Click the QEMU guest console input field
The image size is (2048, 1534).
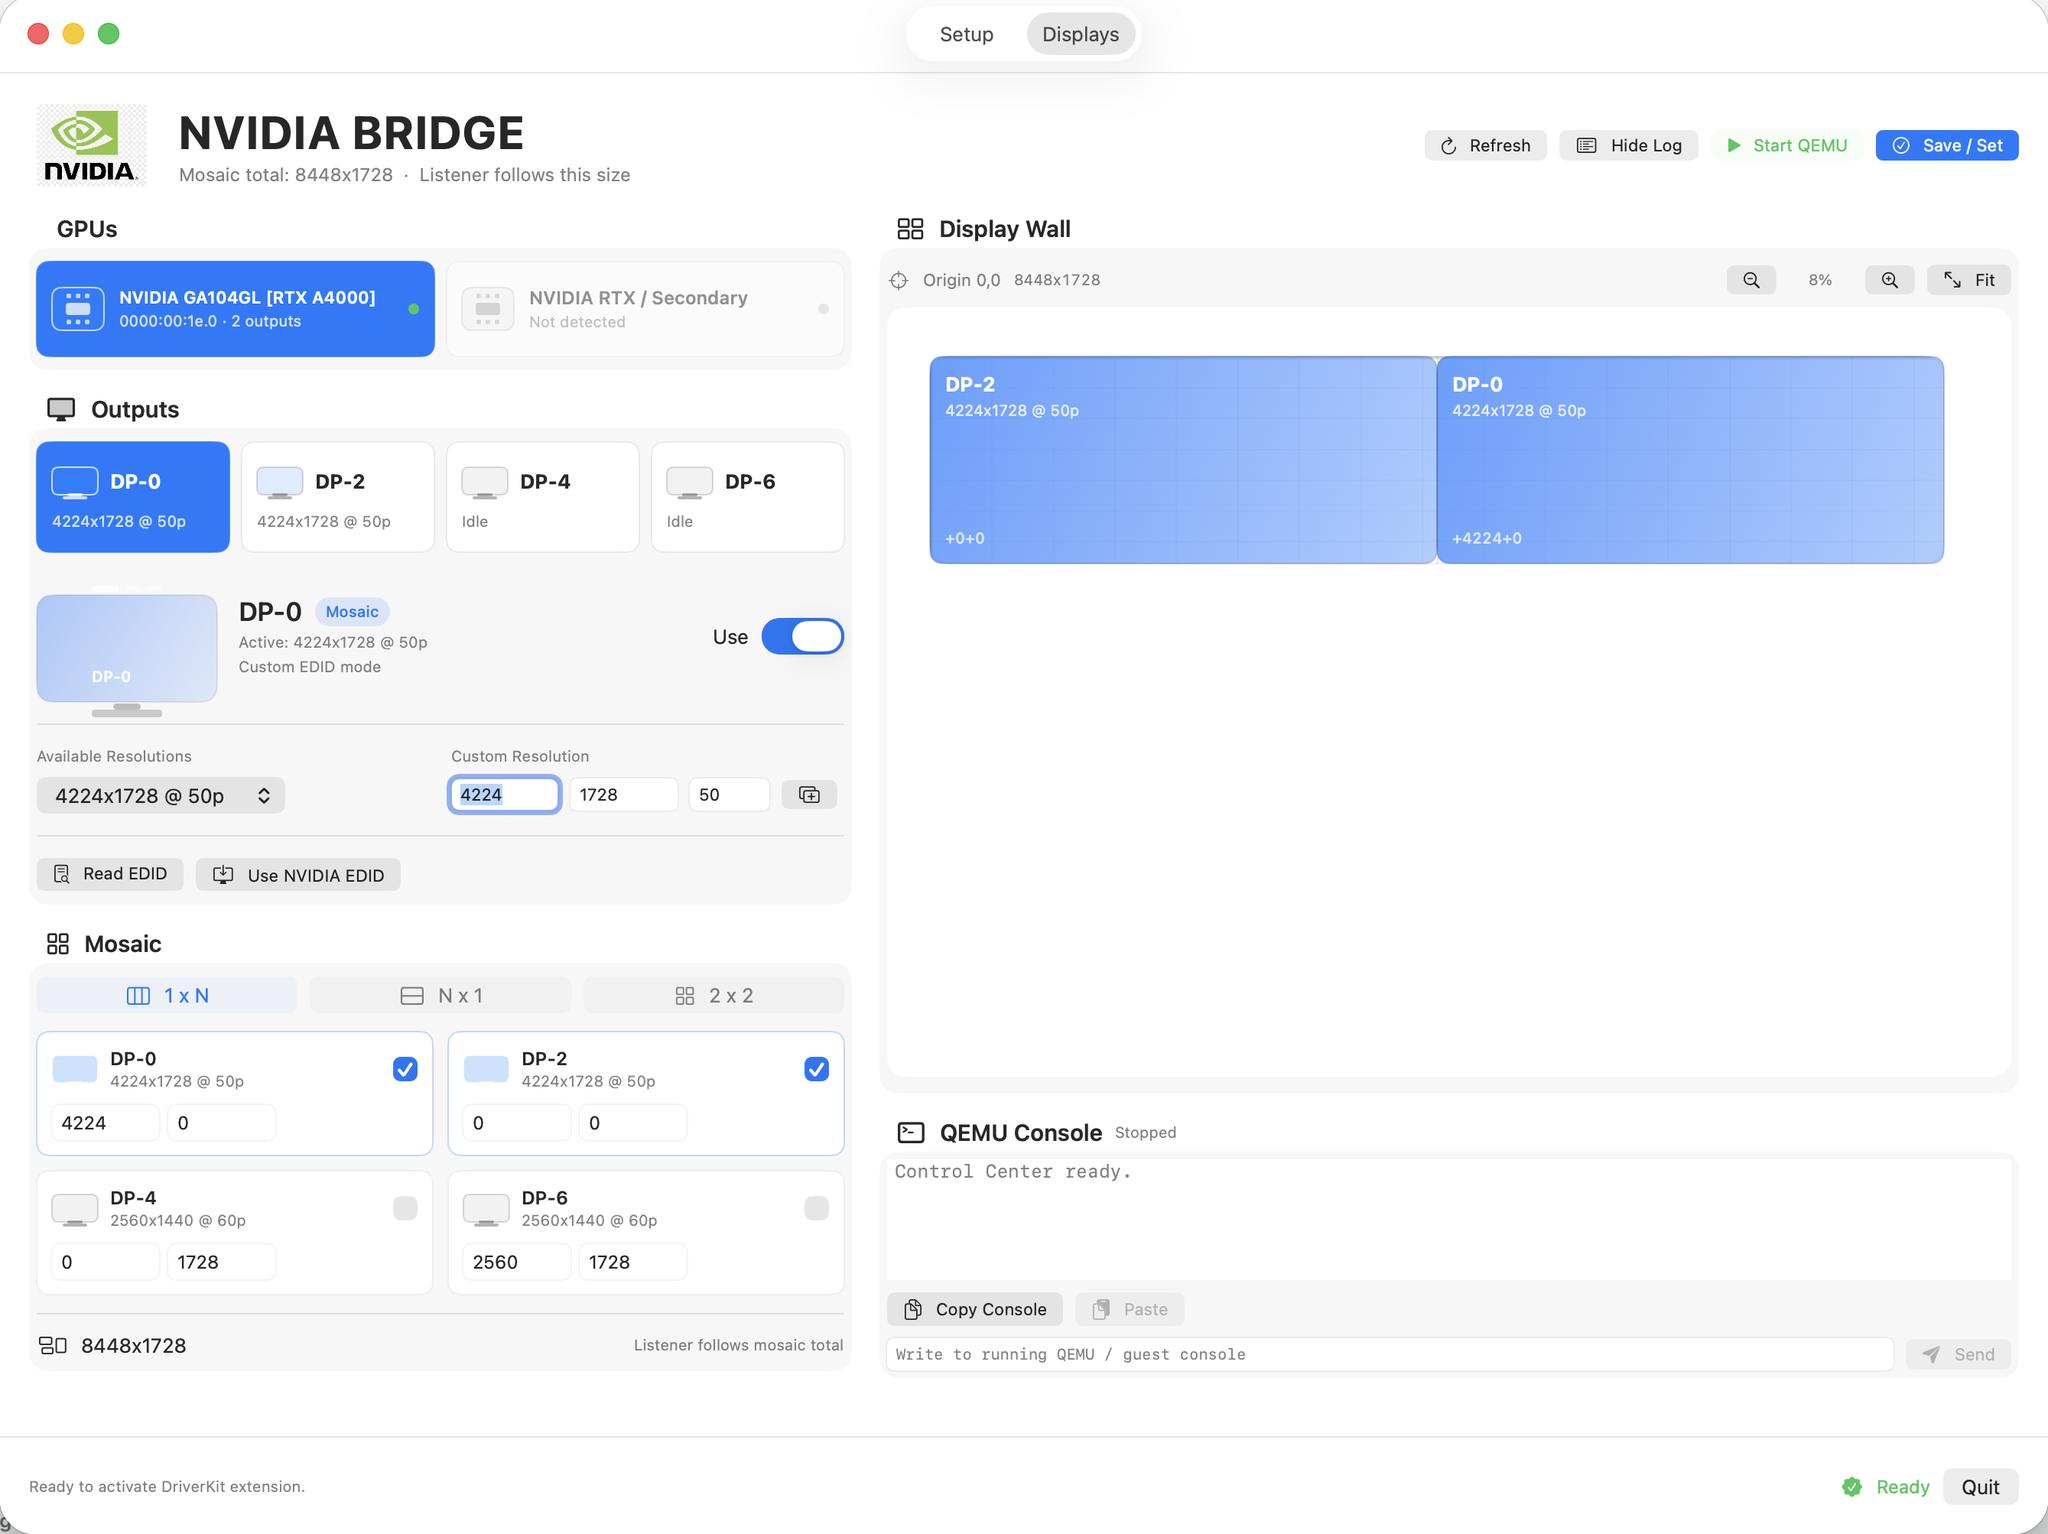coord(1390,1354)
